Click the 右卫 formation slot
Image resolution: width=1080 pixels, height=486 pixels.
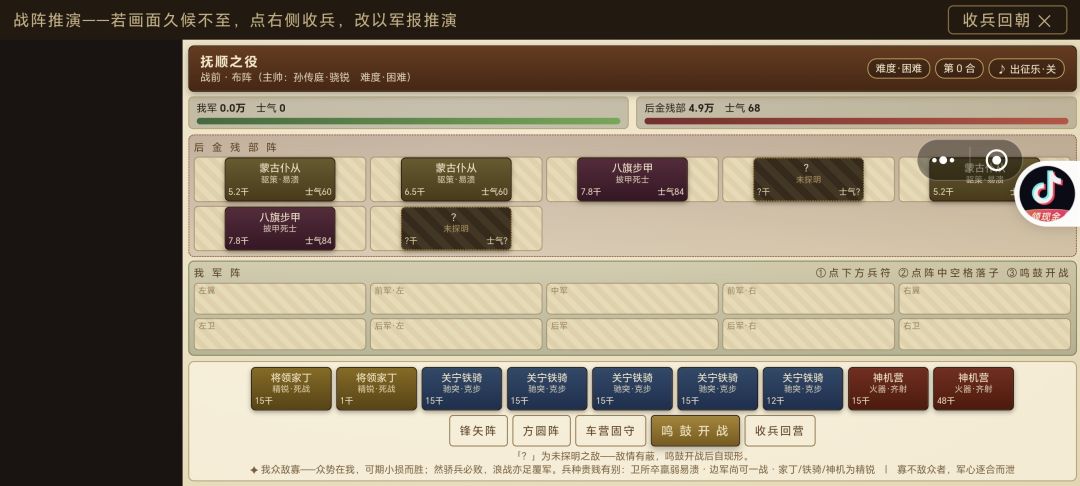985,334
